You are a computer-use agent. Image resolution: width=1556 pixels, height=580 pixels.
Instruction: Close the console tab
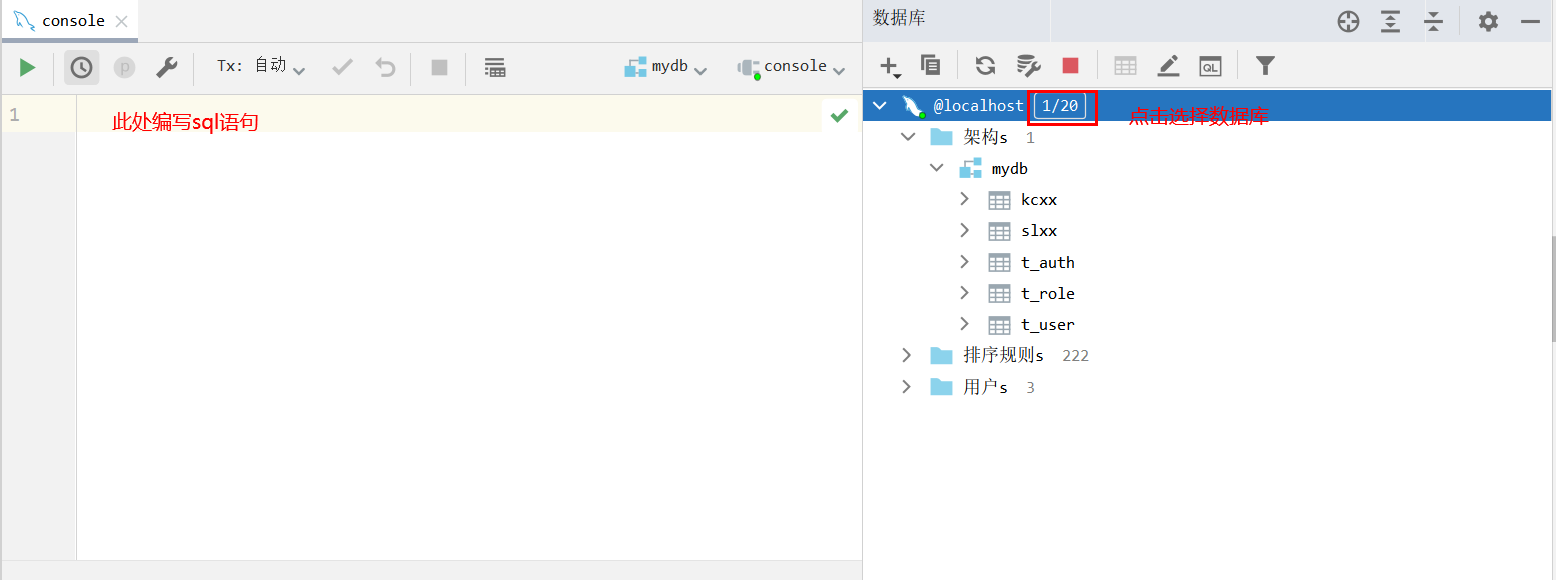tap(122, 21)
